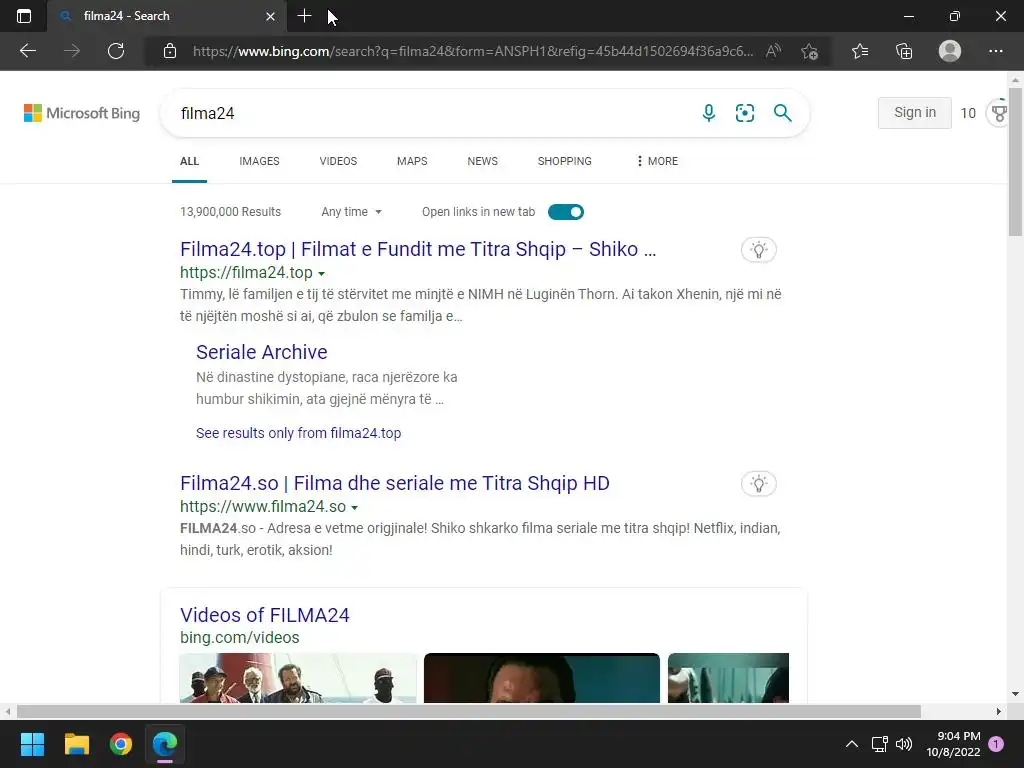Open volume control tray icon

click(x=904, y=744)
